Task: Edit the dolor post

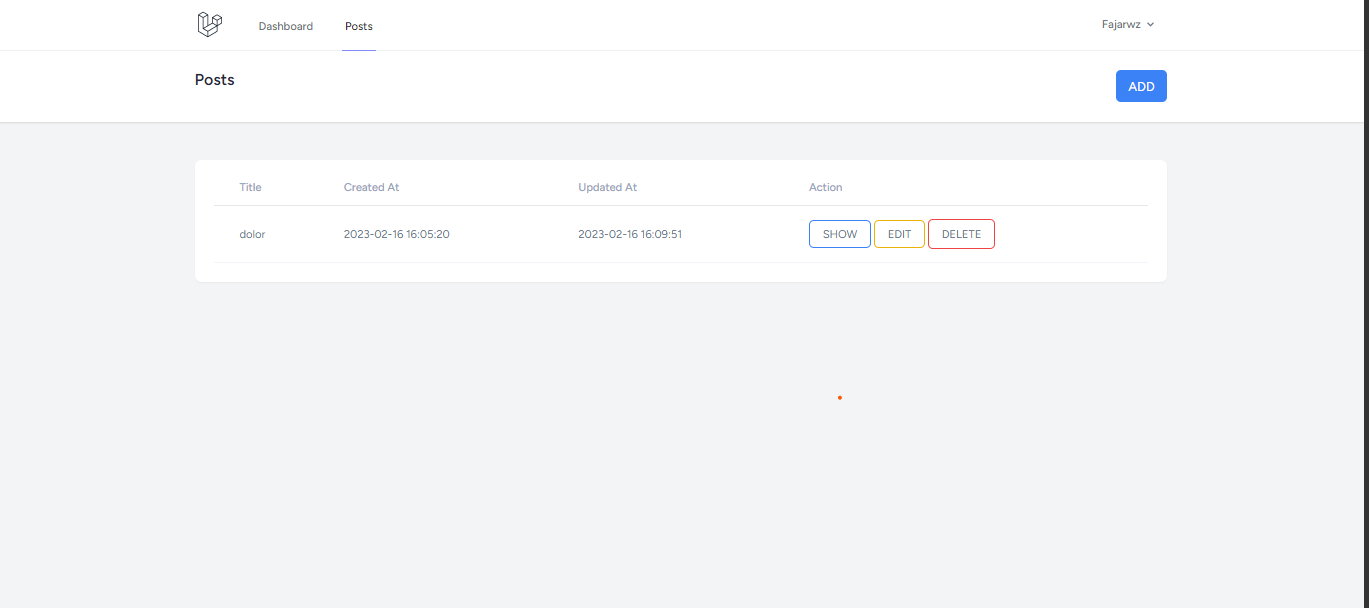Action: pos(900,234)
